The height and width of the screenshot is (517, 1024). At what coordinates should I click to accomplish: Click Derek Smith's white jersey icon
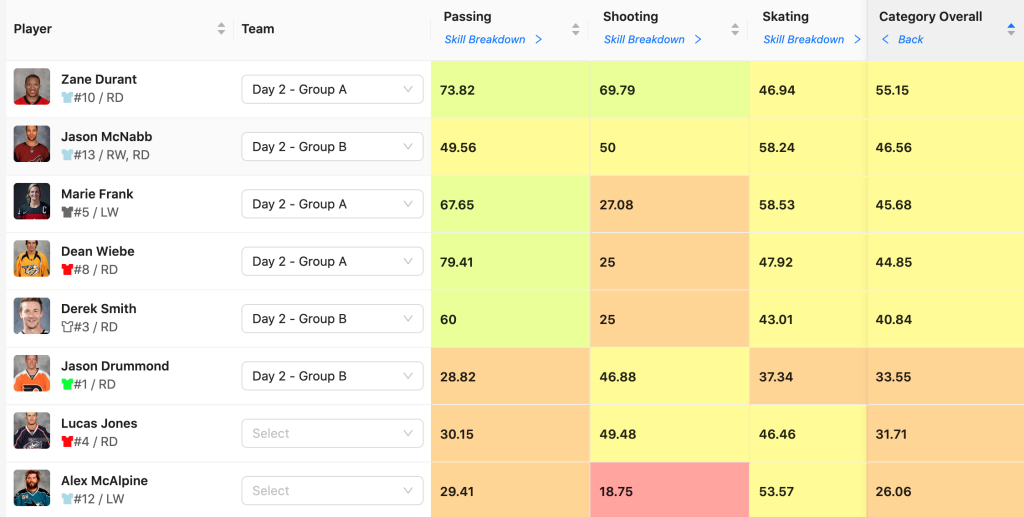67,328
